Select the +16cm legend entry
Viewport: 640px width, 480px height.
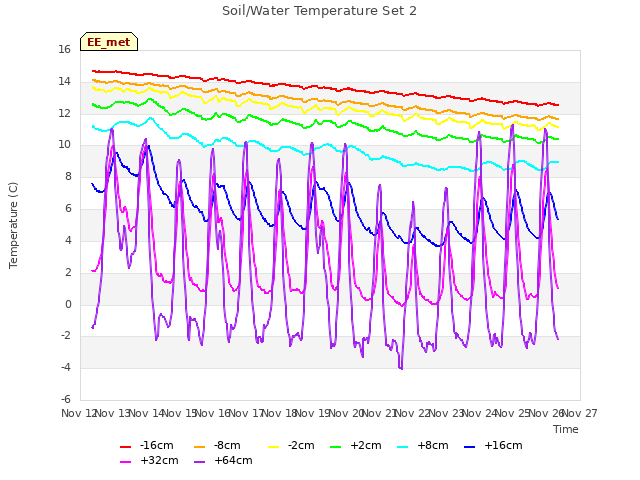(x=493, y=445)
